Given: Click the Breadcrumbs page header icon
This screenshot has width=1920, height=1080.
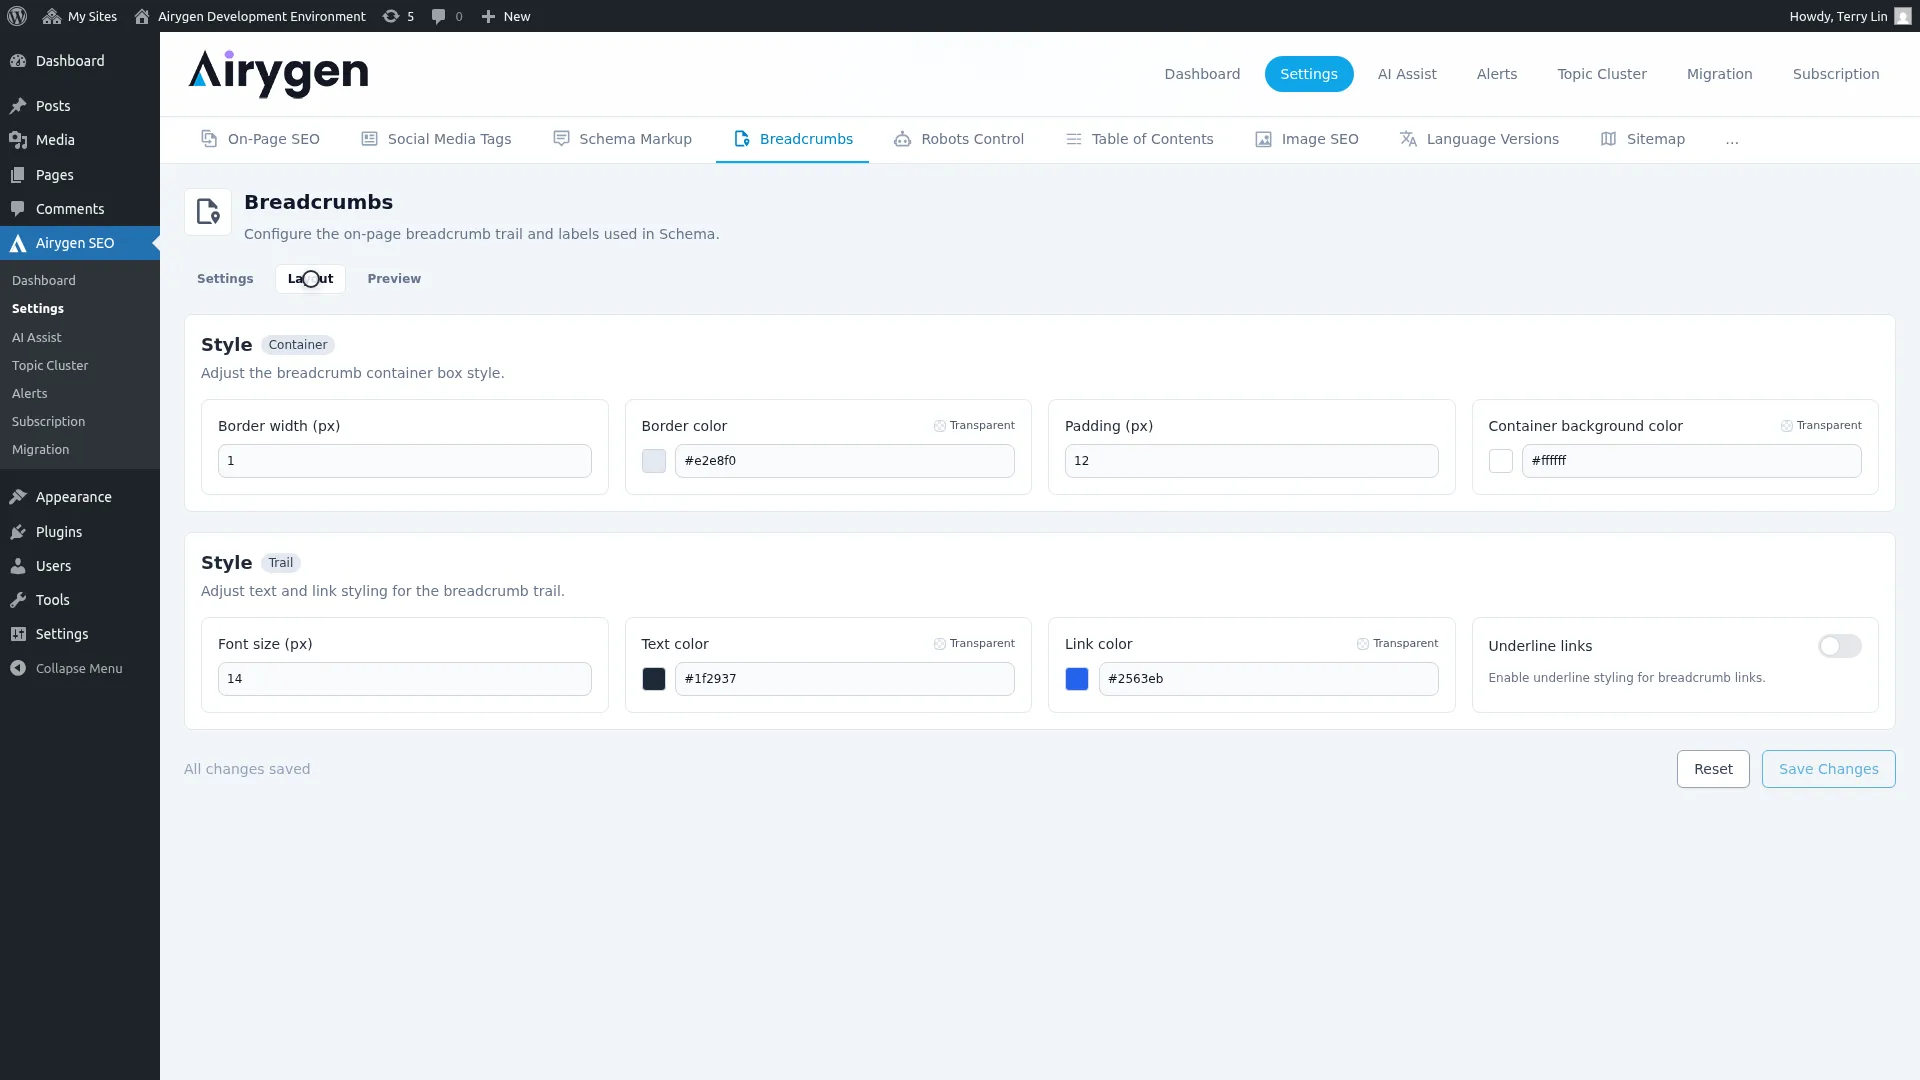Looking at the screenshot, I should click(x=208, y=212).
